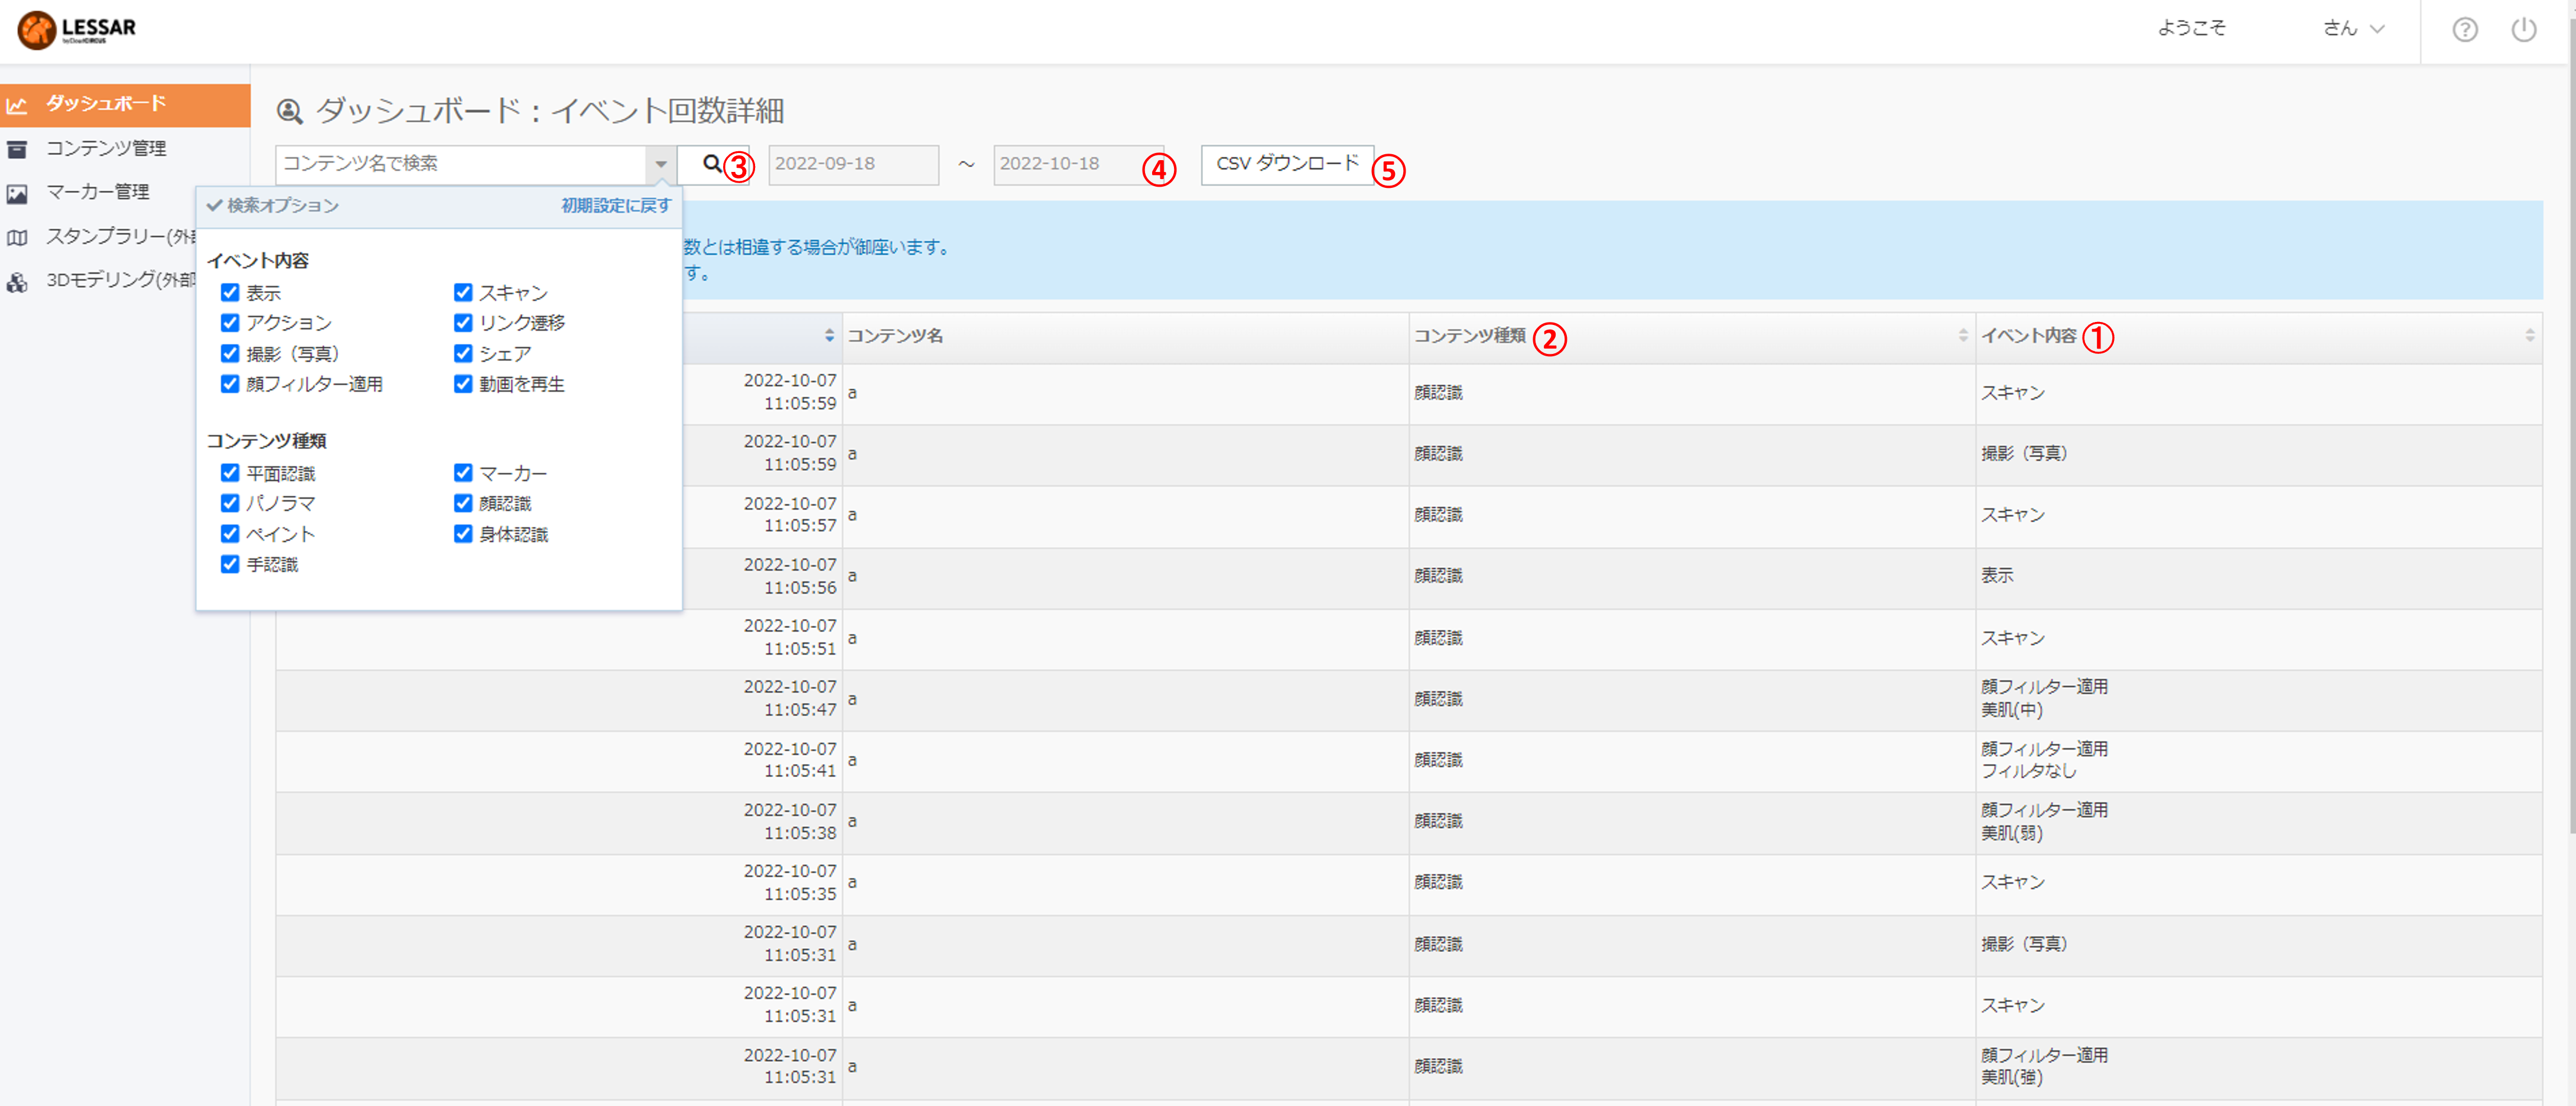This screenshot has width=2576, height=1106.
Task: Collapse the search options dropdown arrow
Action: (661, 164)
